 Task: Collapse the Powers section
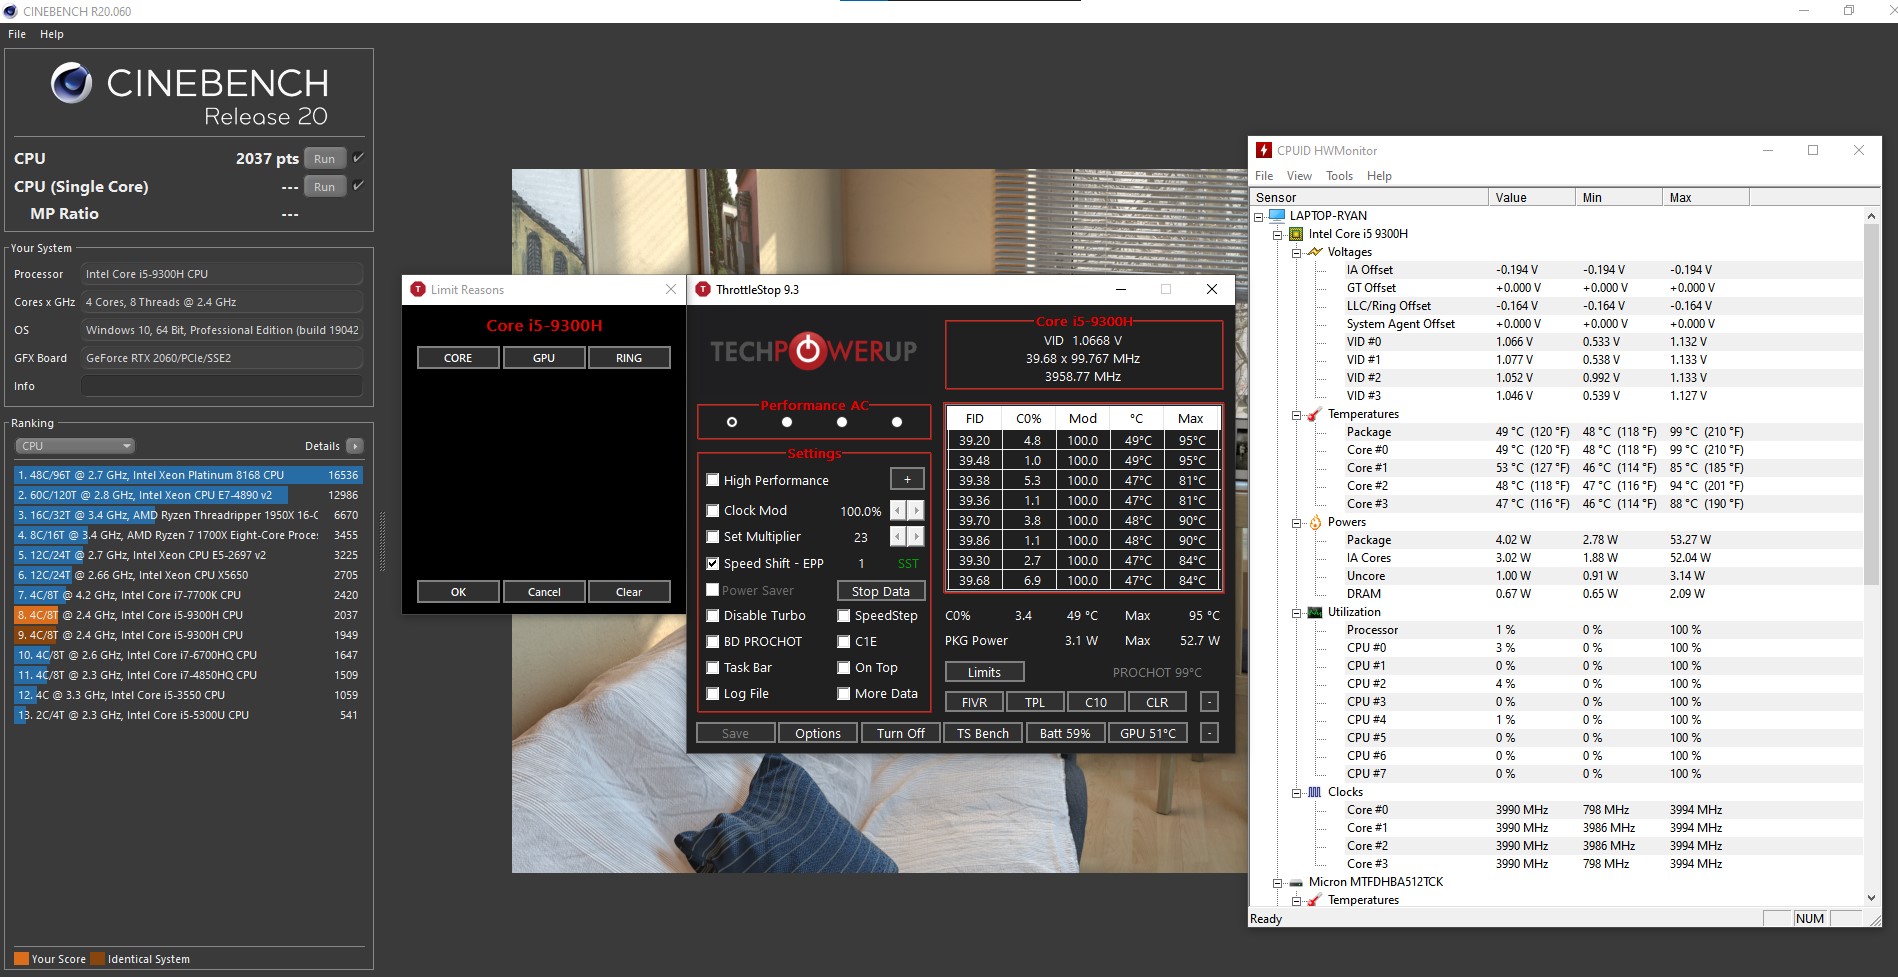coord(1296,522)
